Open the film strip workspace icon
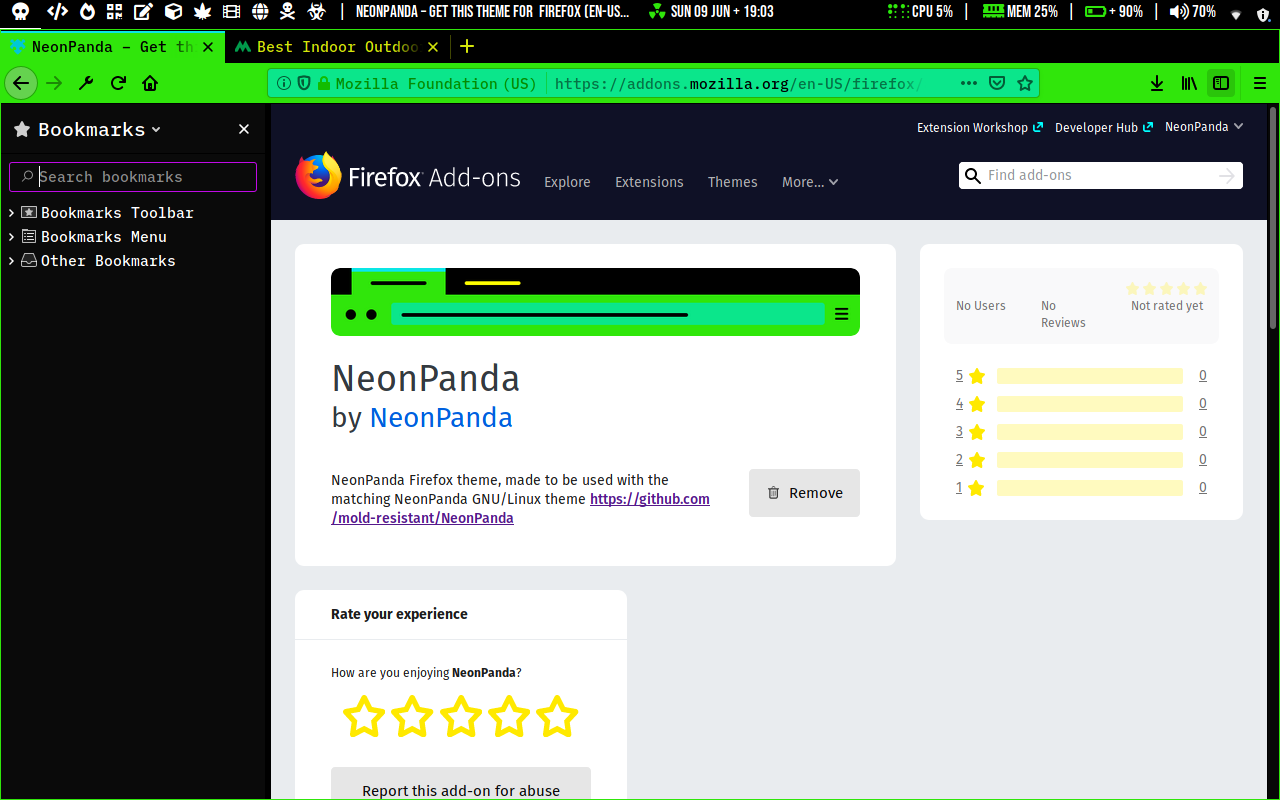The width and height of the screenshot is (1280, 800). pyautogui.click(x=232, y=12)
